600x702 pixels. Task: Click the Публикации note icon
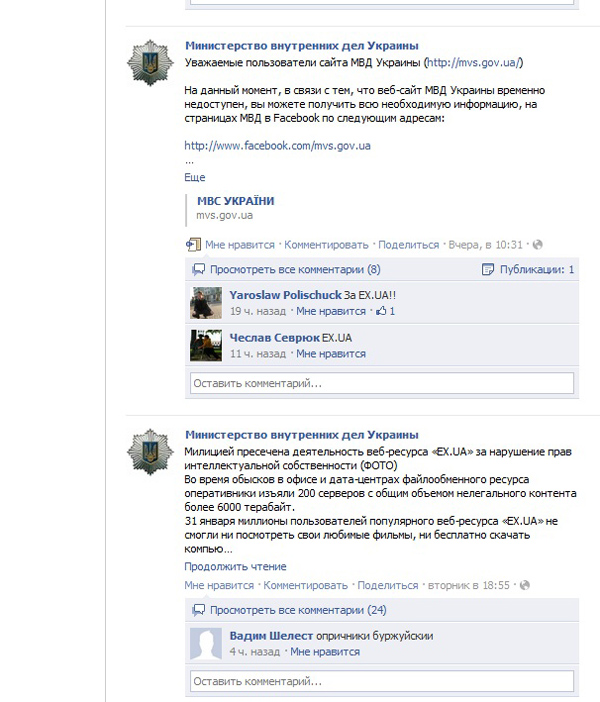coord(488,270)
